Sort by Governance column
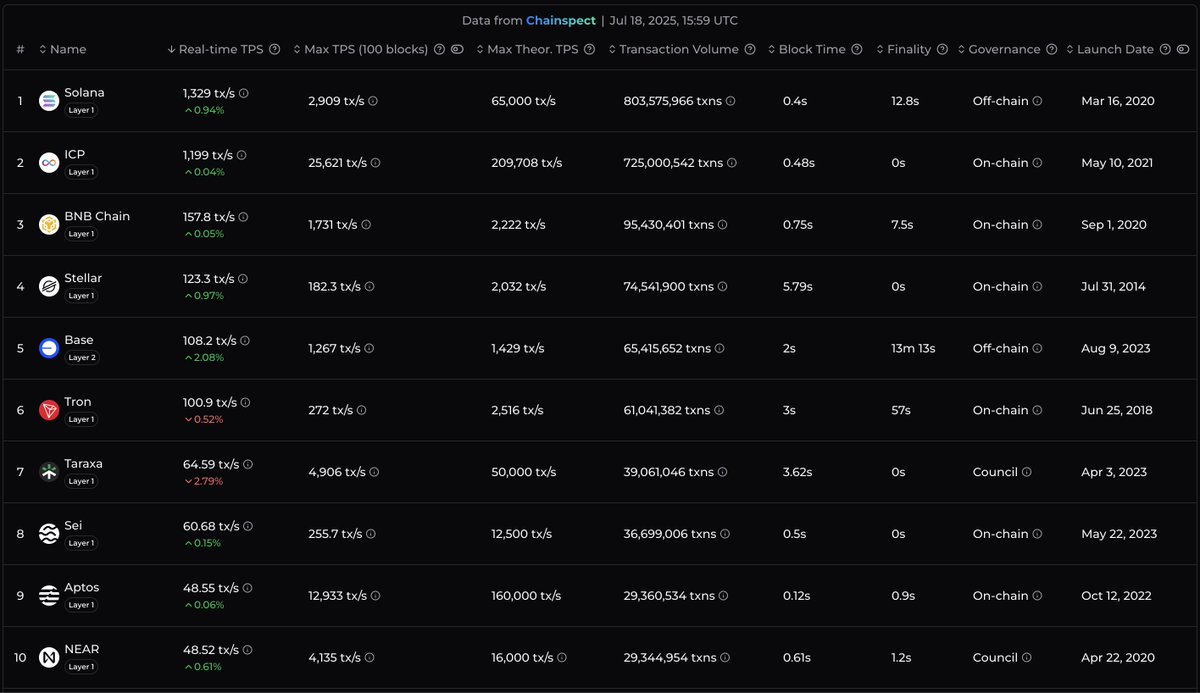This screenshot has height=693, width=1200. pos(999,49)
